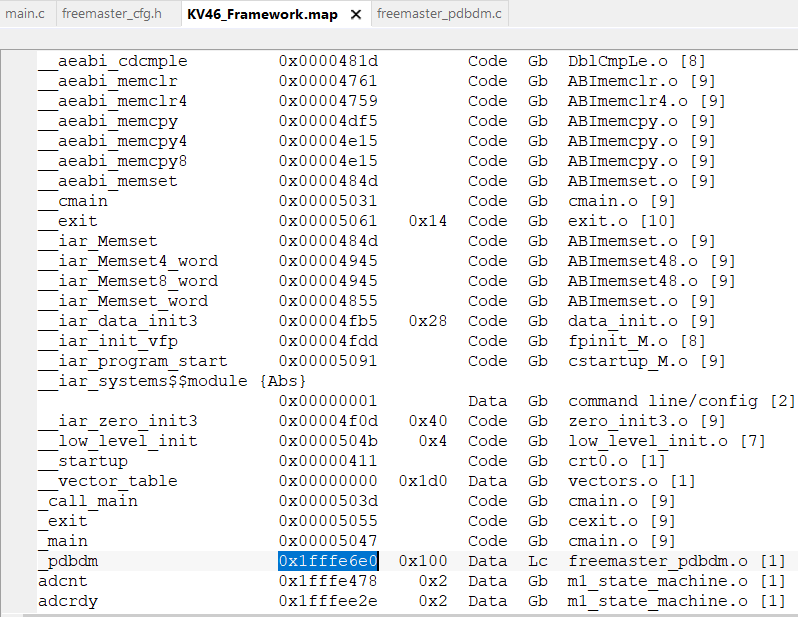798x617 pixels.
Task: Click the Lc scope in the _pdbdm row
Action: 538,561
